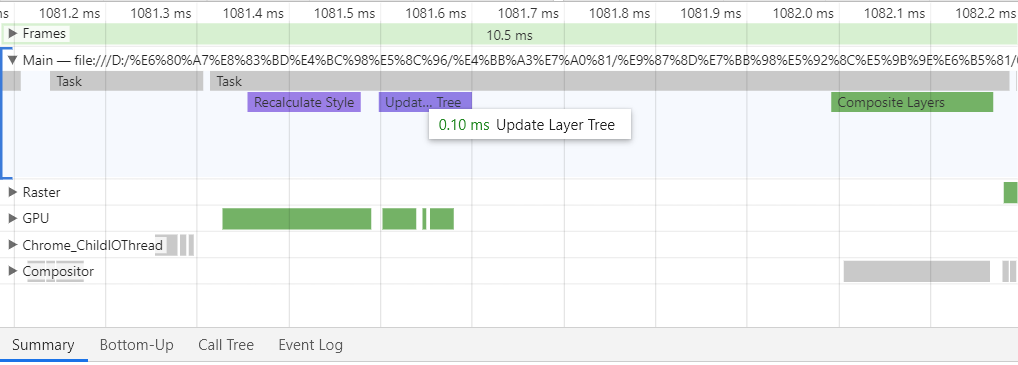
Task: Click the 1081.8 ms ruler label
Action: [619, 12]
